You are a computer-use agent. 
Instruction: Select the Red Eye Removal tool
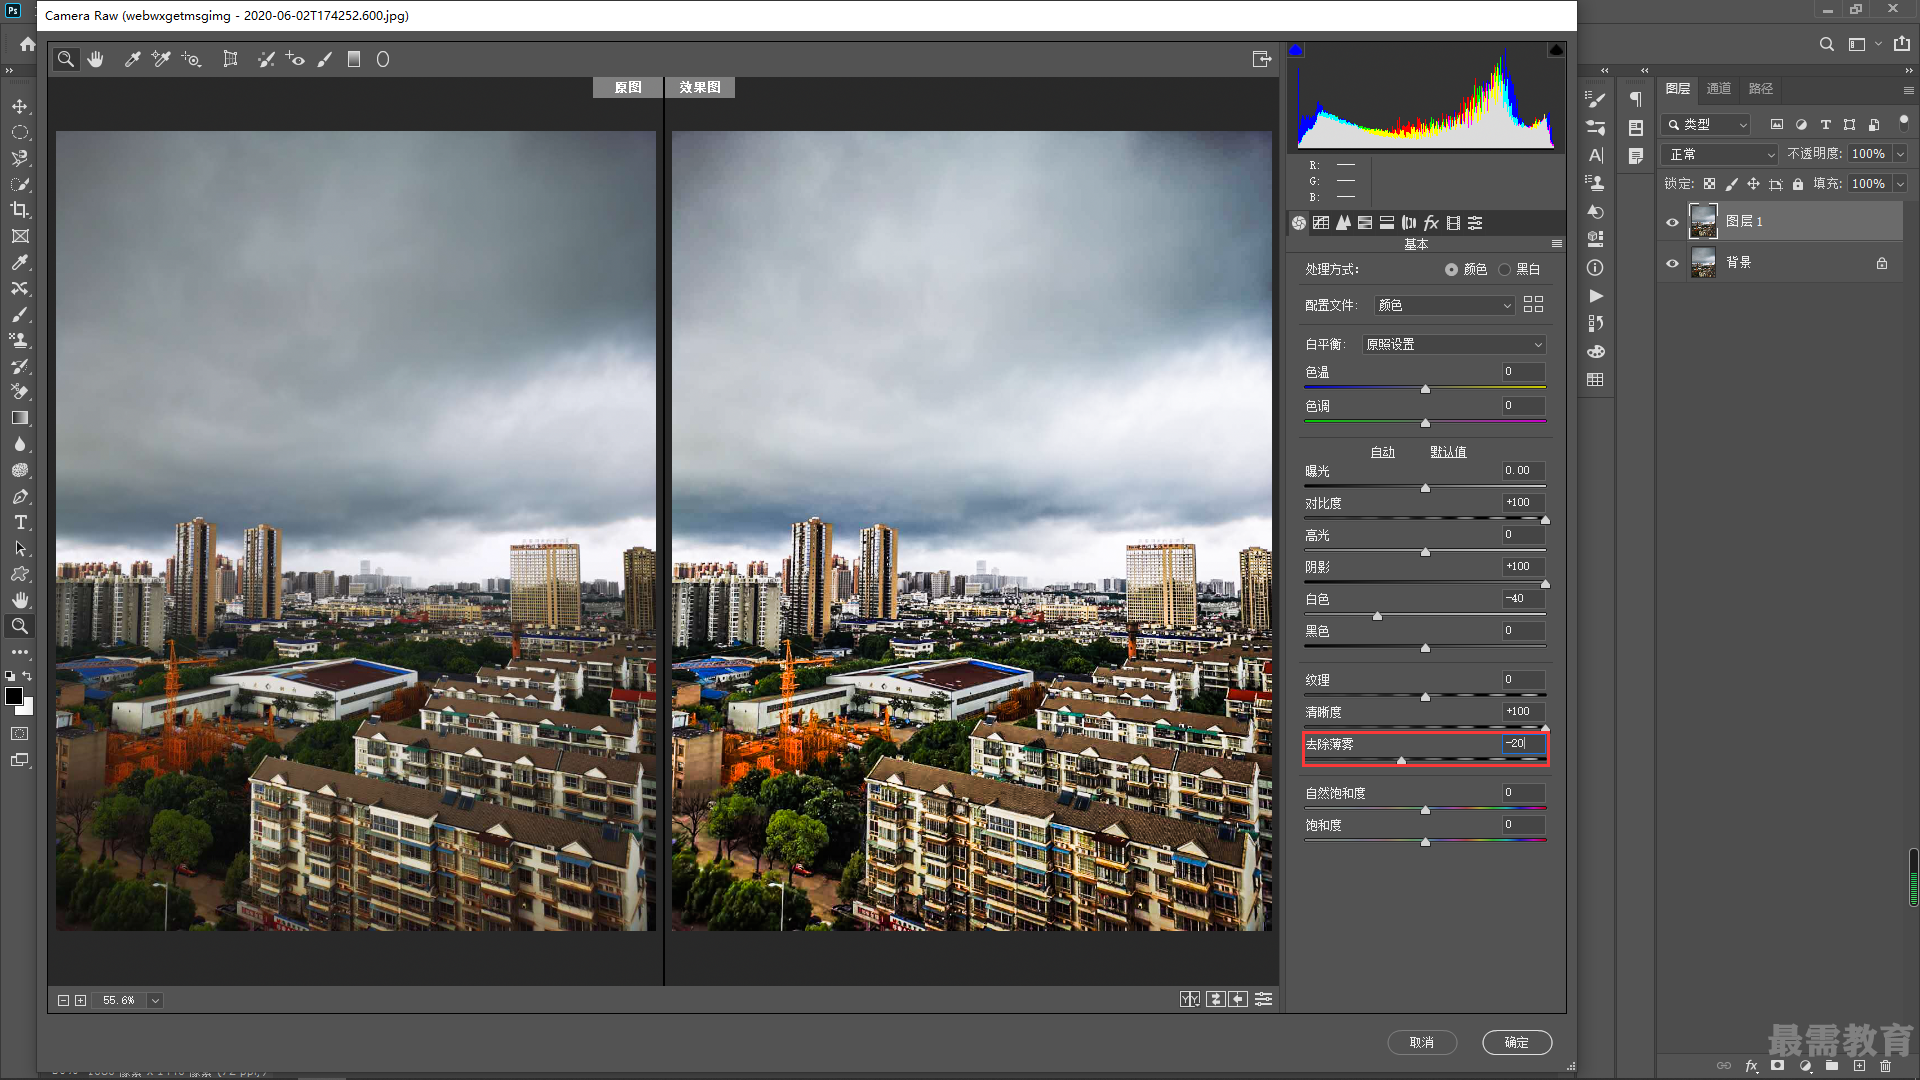295,59
